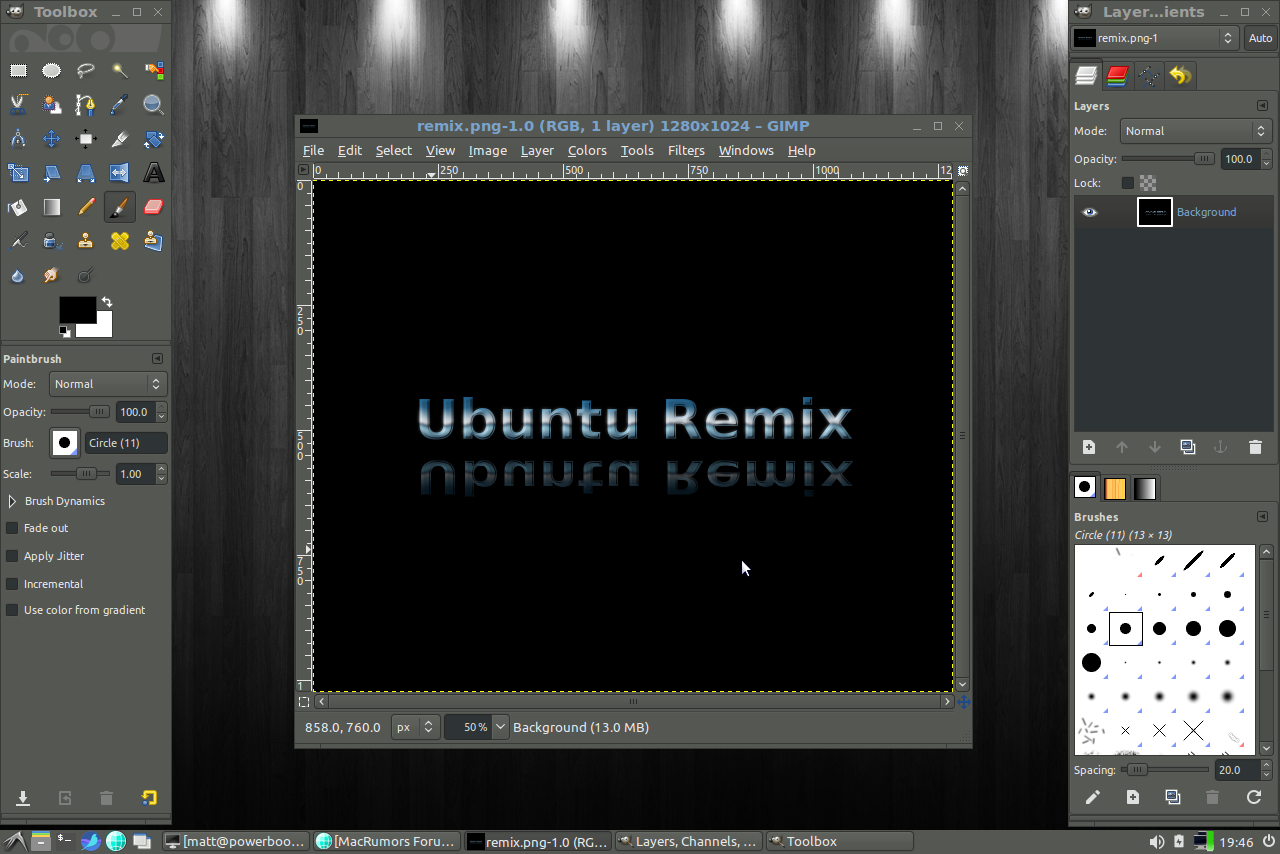Screen dimensions: 1280x854
Task: Open the Brushes panel configuration menu
Action: (1262, 517)
